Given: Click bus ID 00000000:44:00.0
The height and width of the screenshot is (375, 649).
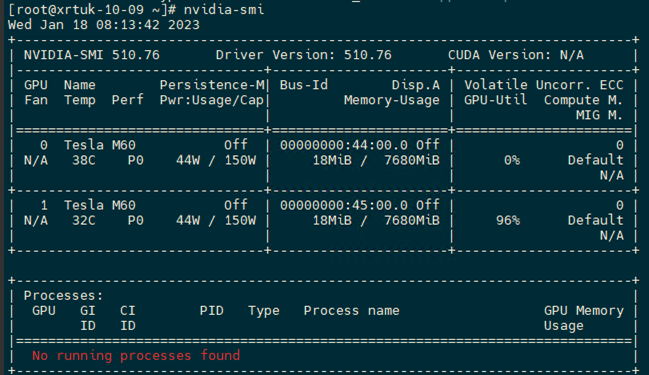Looking at the screenshot, I should coord(344,145).
